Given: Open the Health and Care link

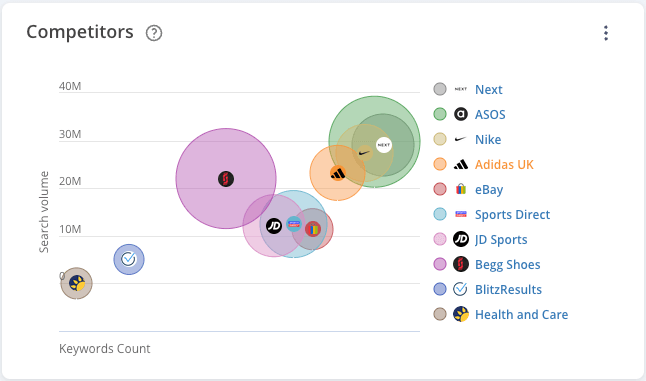Looking at the screenshot, I should [x=521, y=315].
